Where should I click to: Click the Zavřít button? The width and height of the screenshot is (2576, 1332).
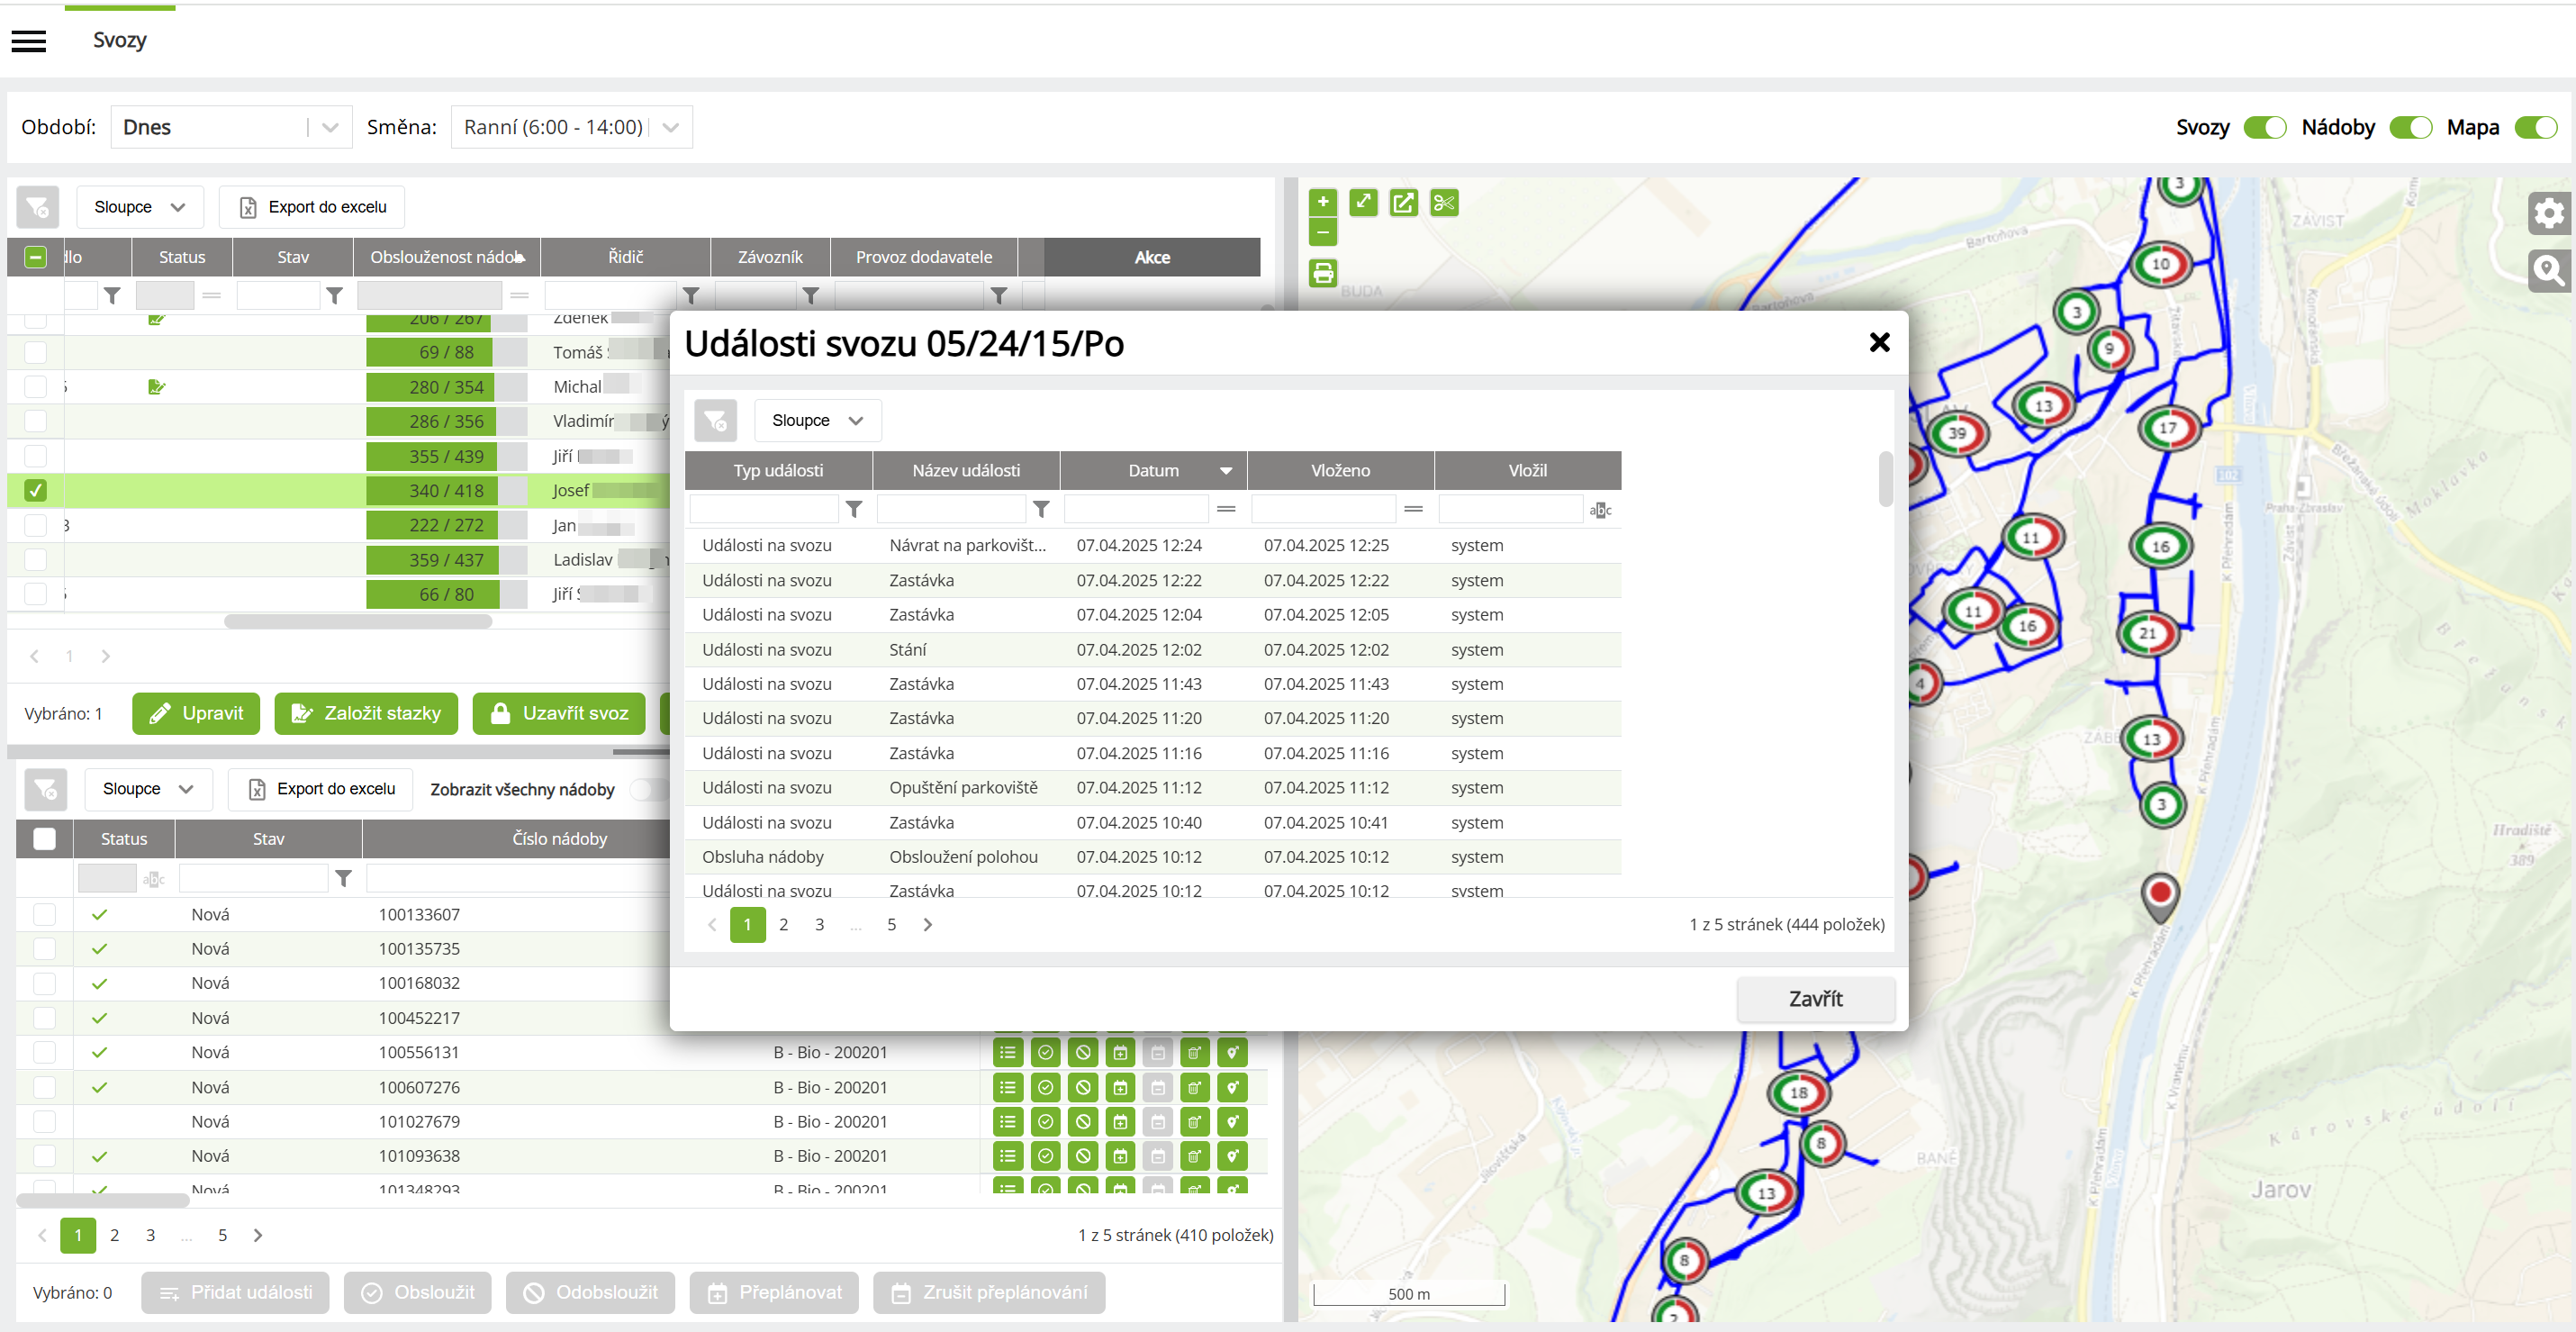pyautogui.click(x=1814, y=998)
